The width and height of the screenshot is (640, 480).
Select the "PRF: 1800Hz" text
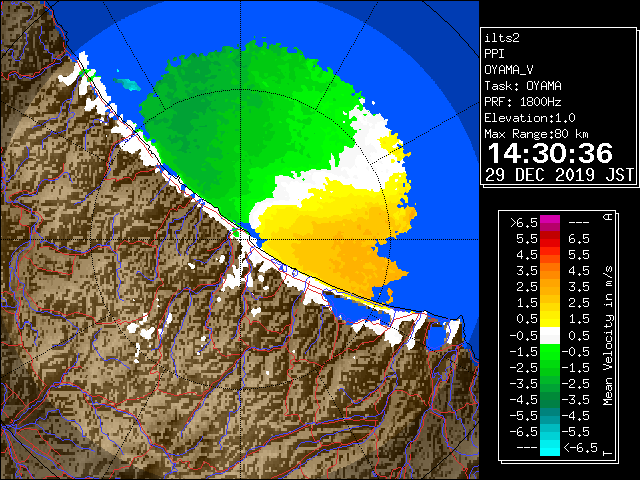pos(523,102)
